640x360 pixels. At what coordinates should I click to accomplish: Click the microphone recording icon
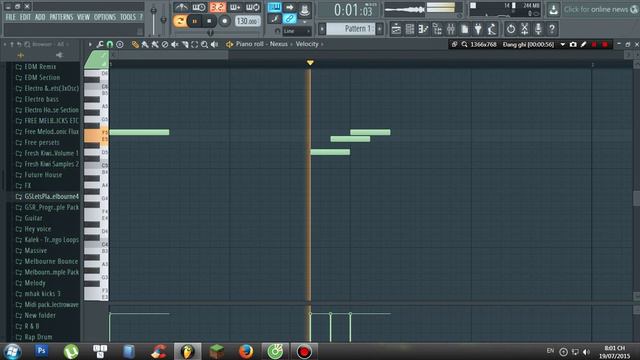click(x=538, y=29)
